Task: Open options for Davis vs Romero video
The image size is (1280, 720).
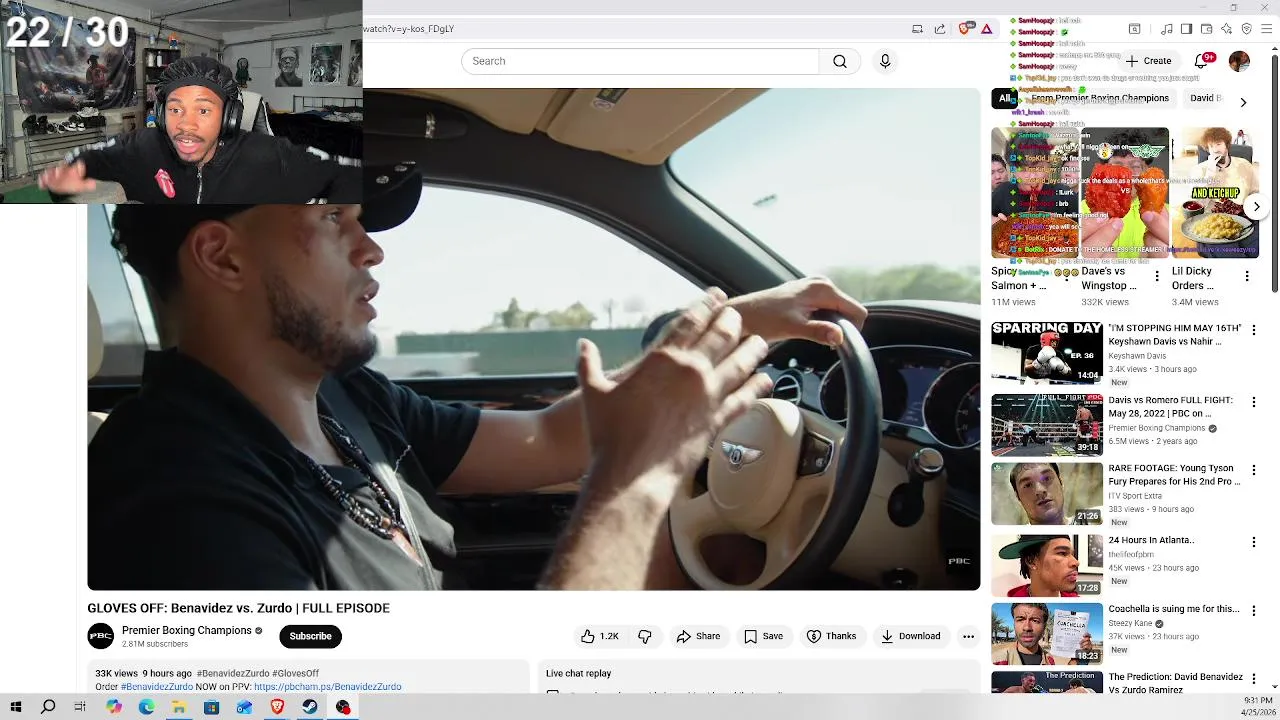Action: click(x=1253, y=402)
